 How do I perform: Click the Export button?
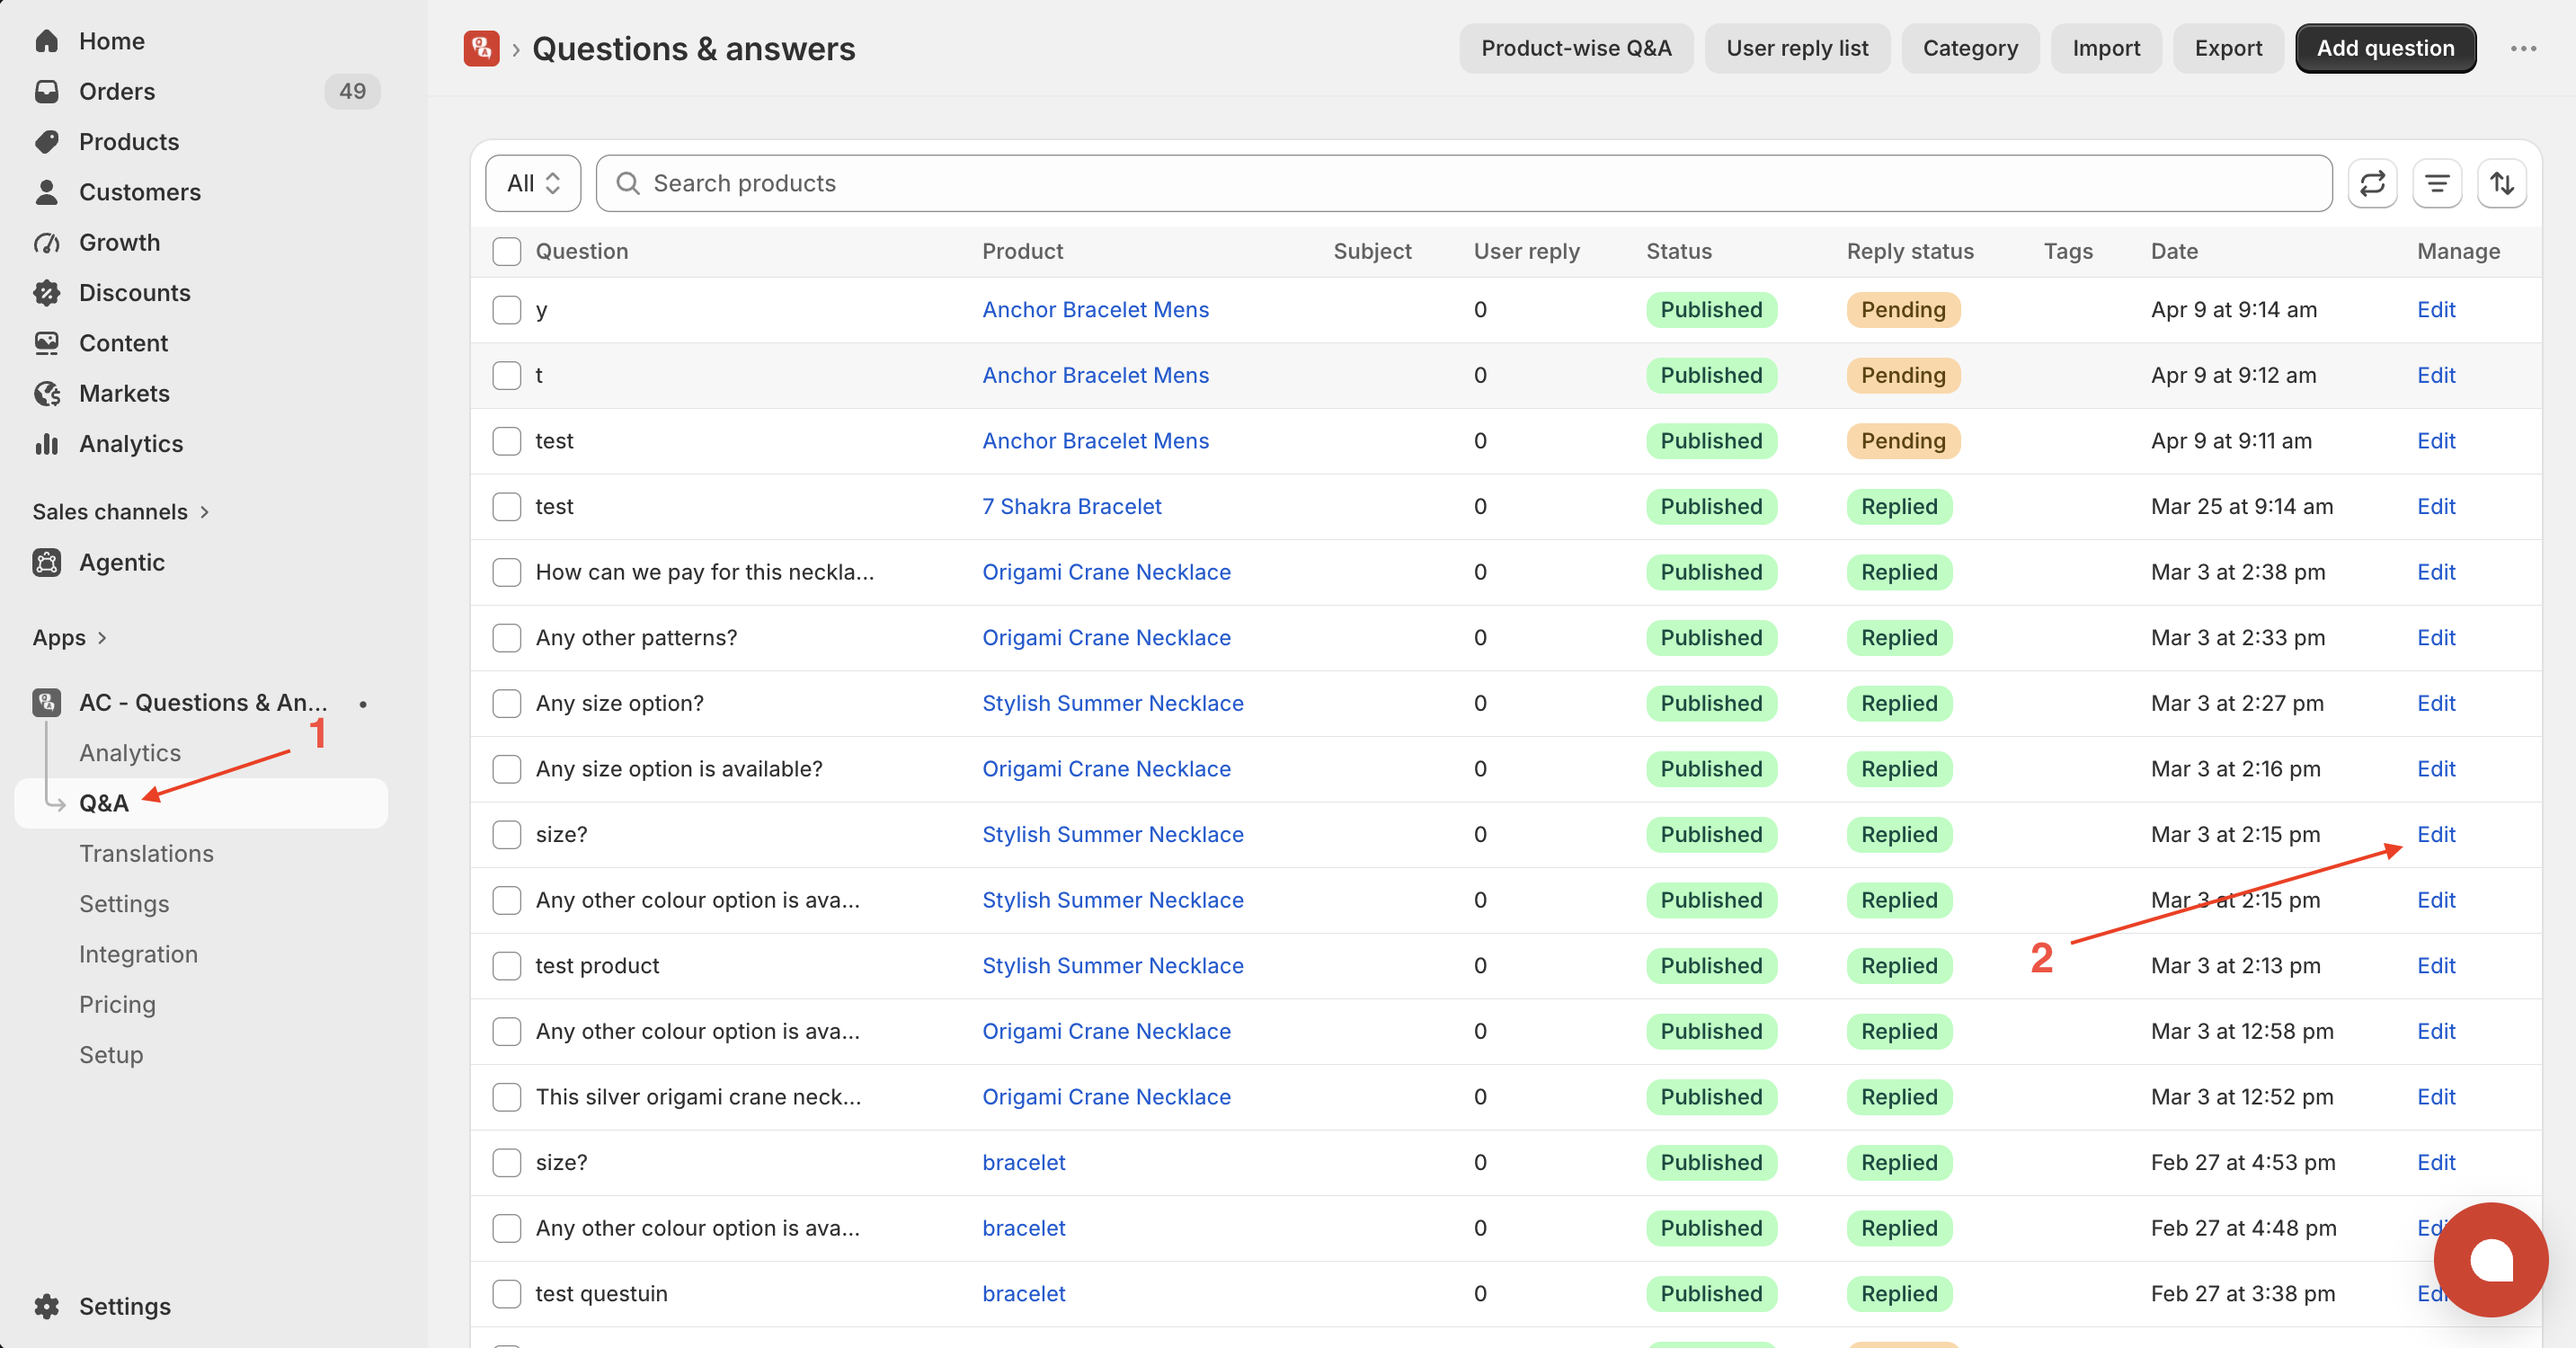[2228, 48]
